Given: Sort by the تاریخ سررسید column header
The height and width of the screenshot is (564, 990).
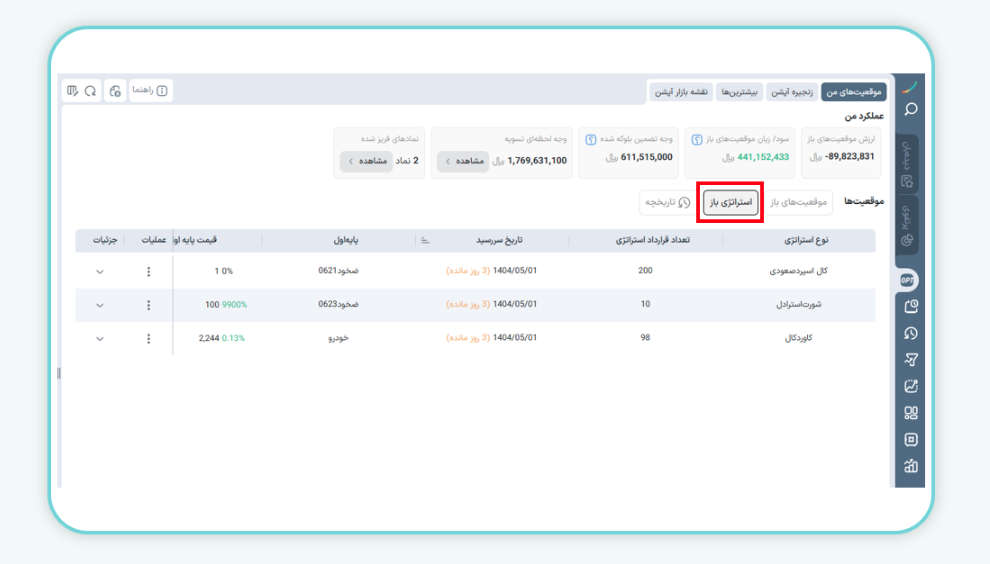Looking at the screenshot, I should pos(499,240).
